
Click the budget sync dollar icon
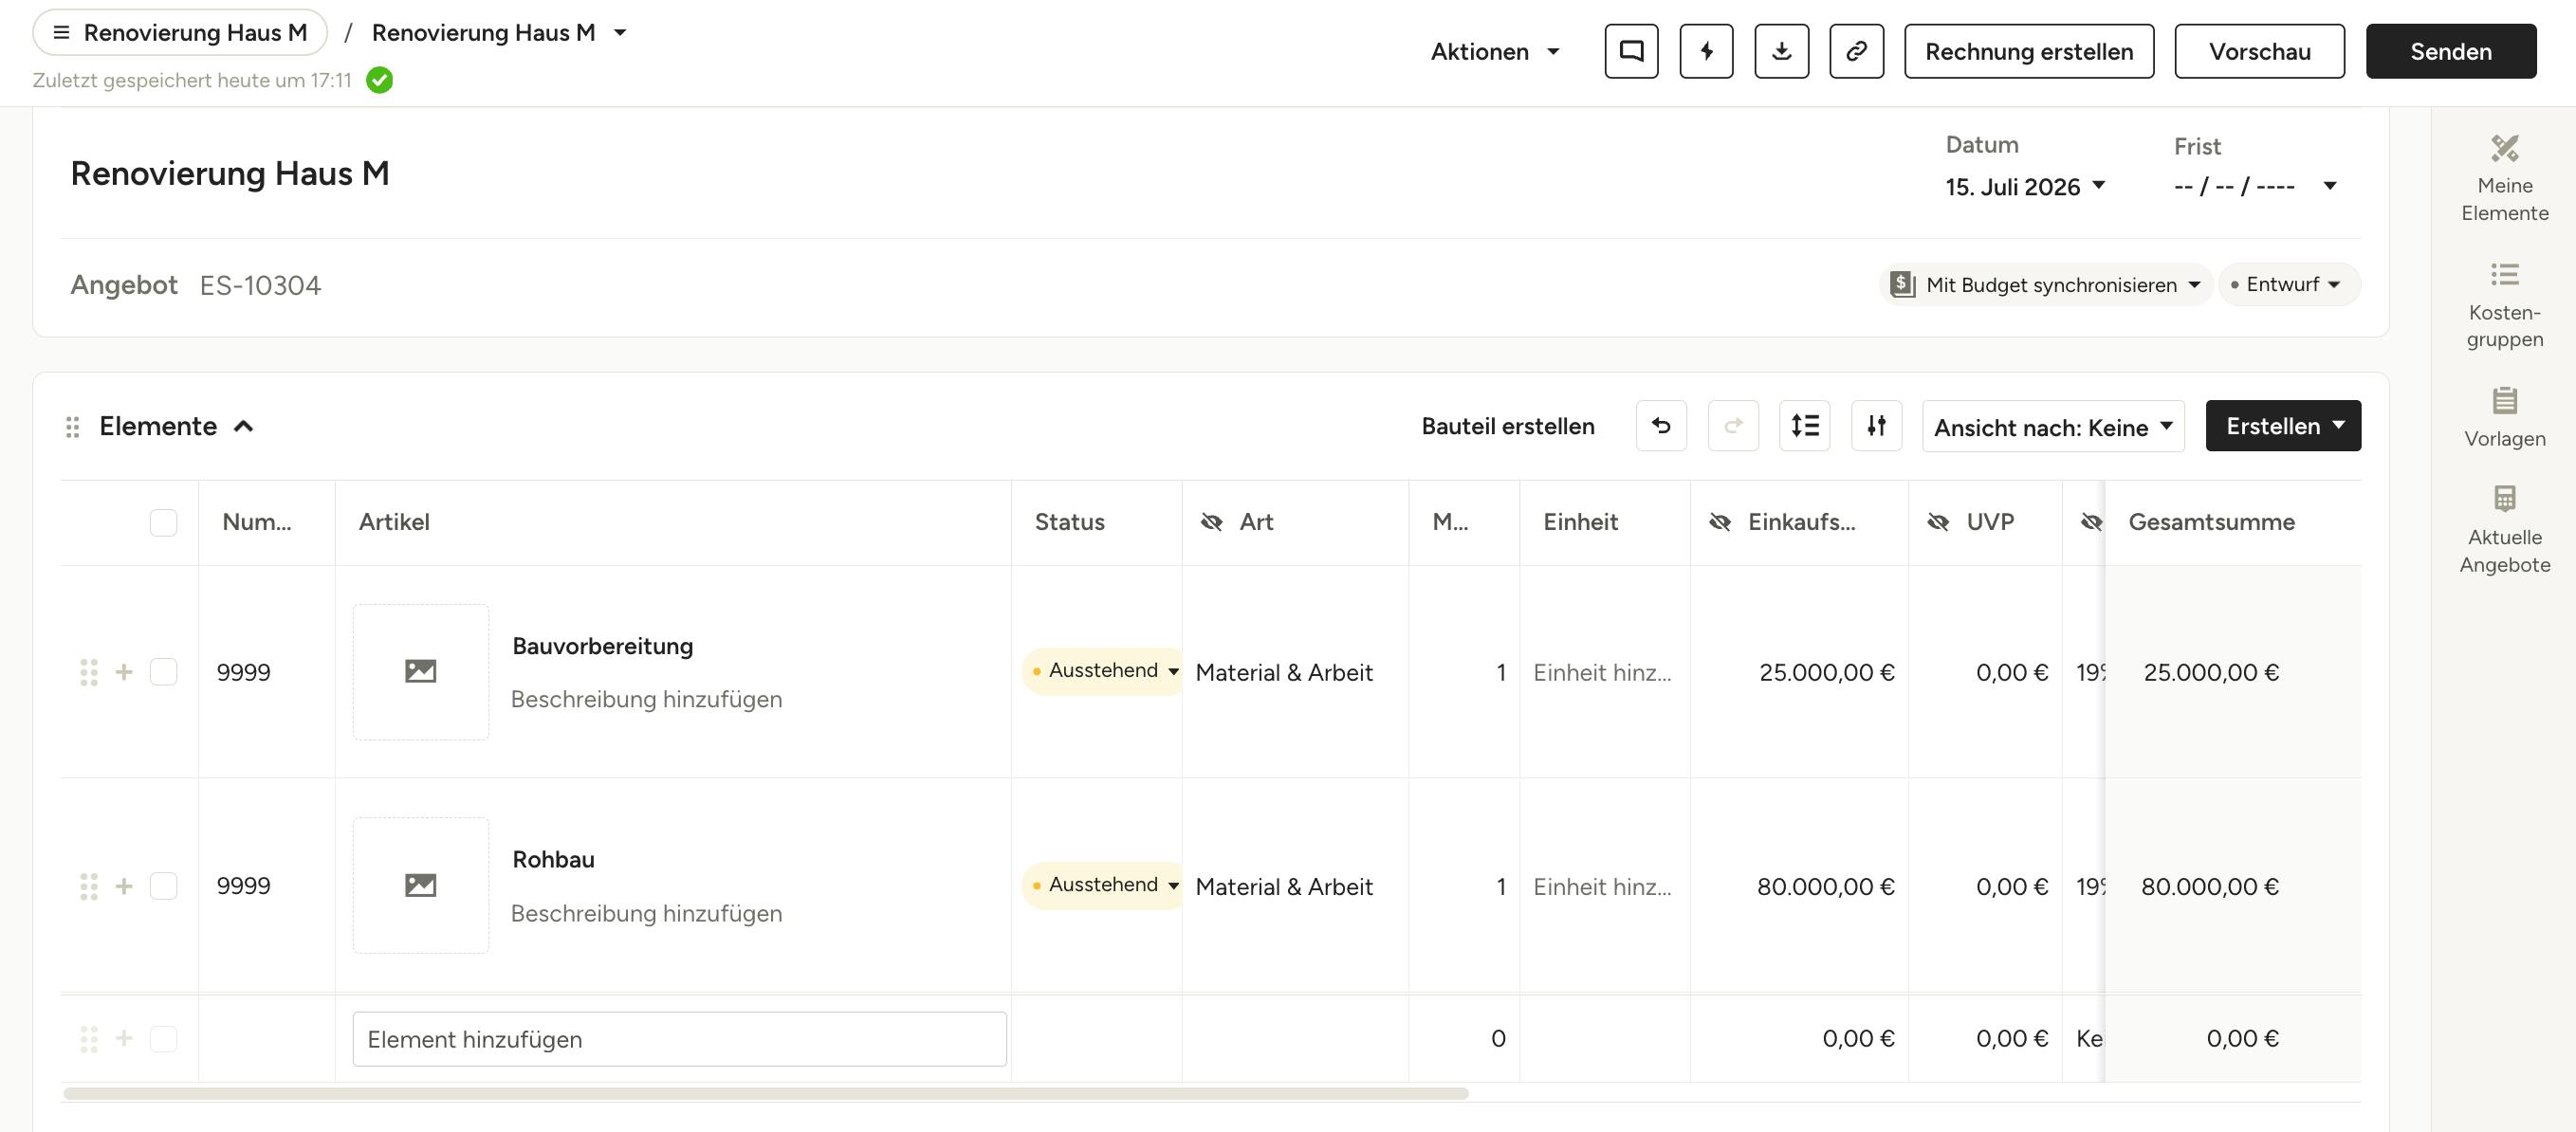[x=1901, y=285]
